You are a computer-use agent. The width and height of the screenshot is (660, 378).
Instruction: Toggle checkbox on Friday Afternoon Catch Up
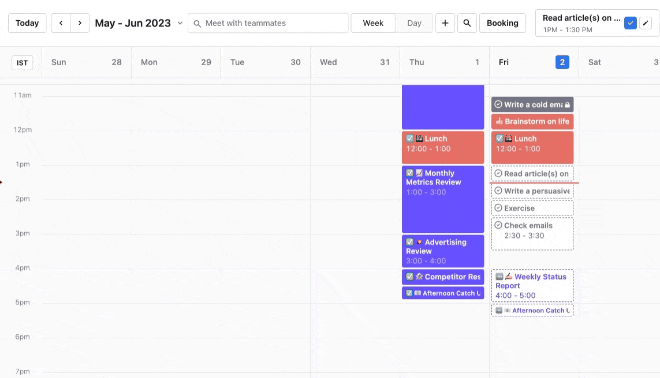pos(499,310)
